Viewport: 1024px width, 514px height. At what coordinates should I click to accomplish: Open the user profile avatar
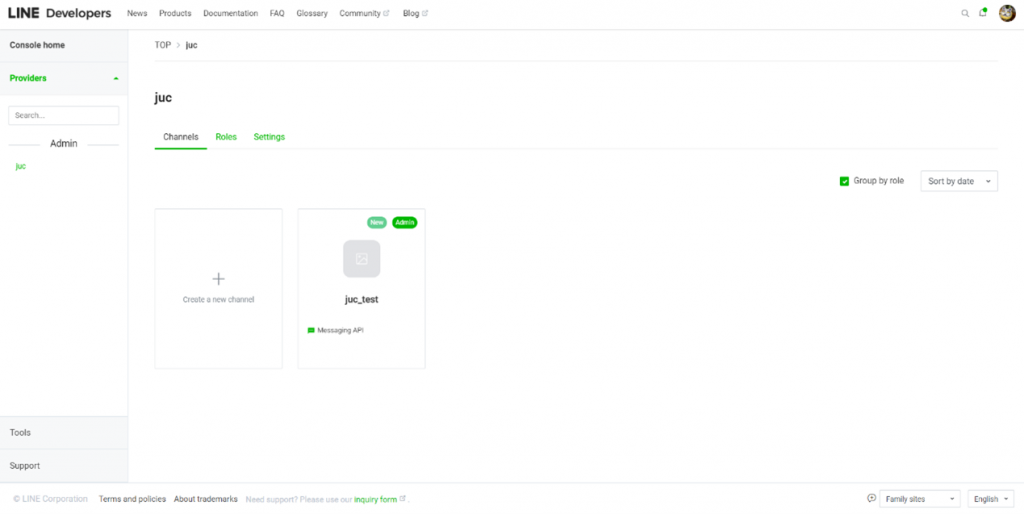(1007, 13)
